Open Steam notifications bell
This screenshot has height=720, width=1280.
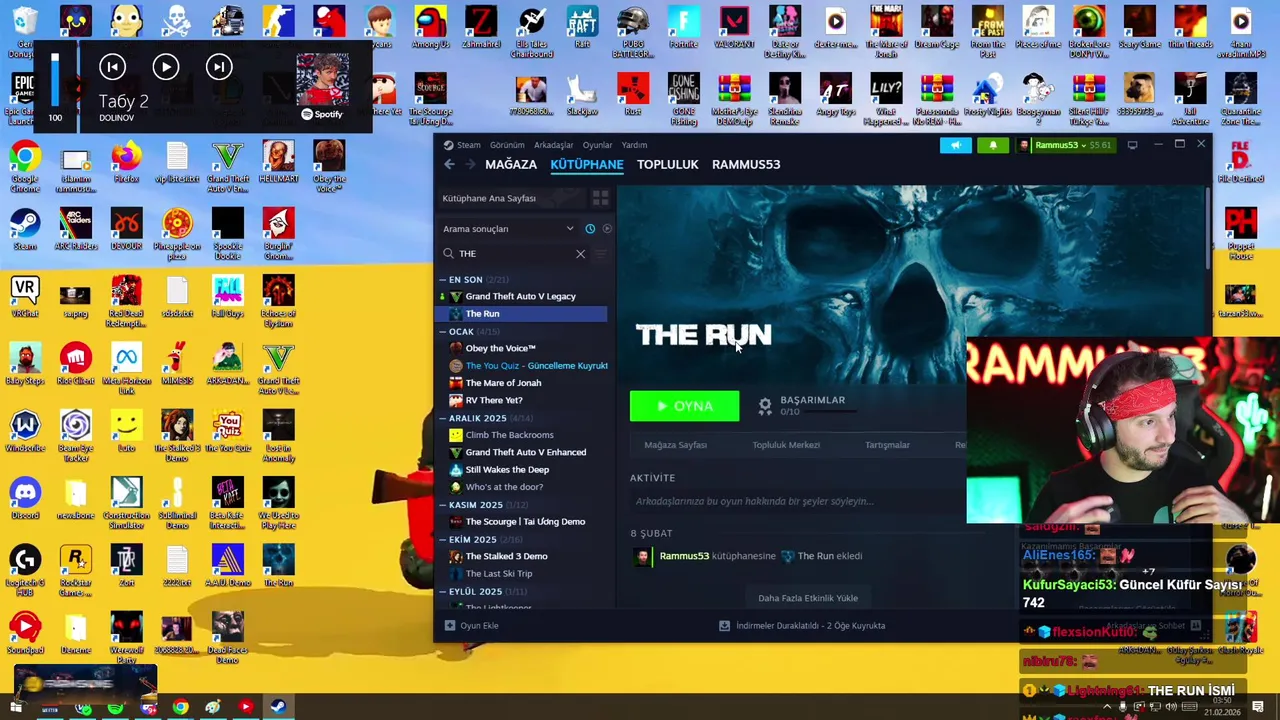pos(993,145)
